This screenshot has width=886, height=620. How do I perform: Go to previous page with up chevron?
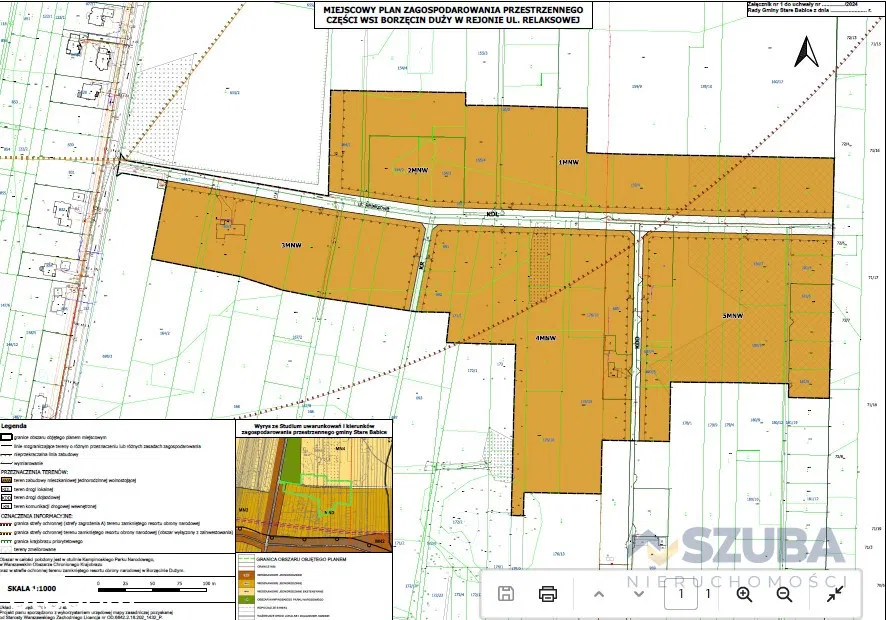(599, 593)
